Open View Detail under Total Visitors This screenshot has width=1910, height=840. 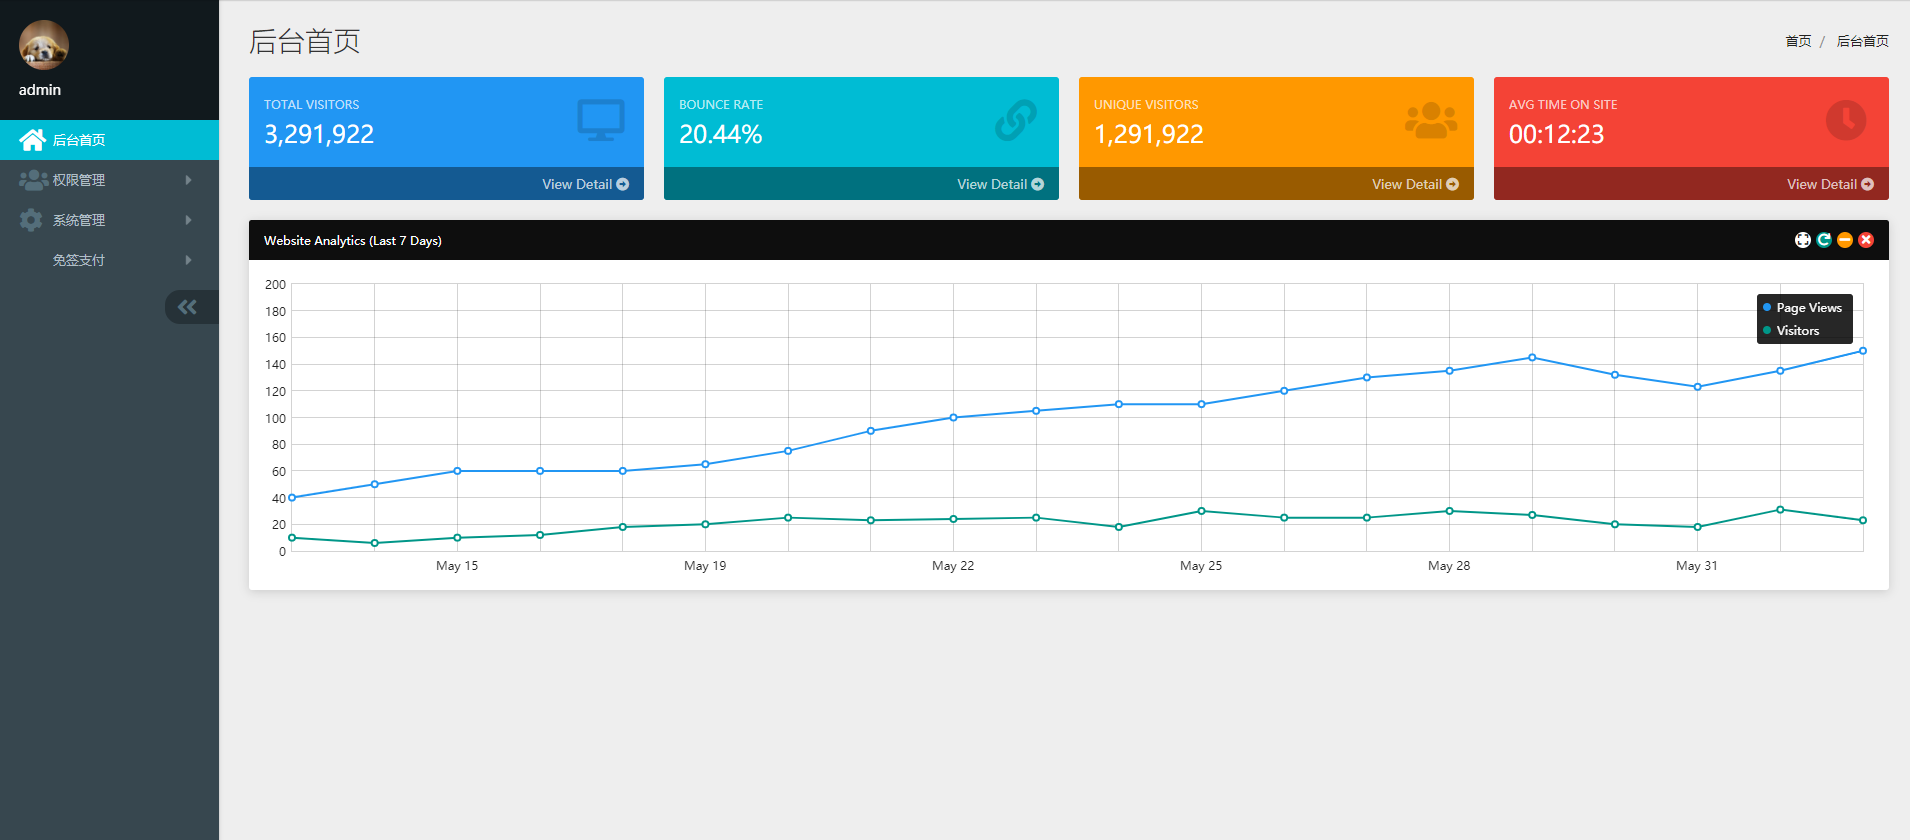(585, 184)
